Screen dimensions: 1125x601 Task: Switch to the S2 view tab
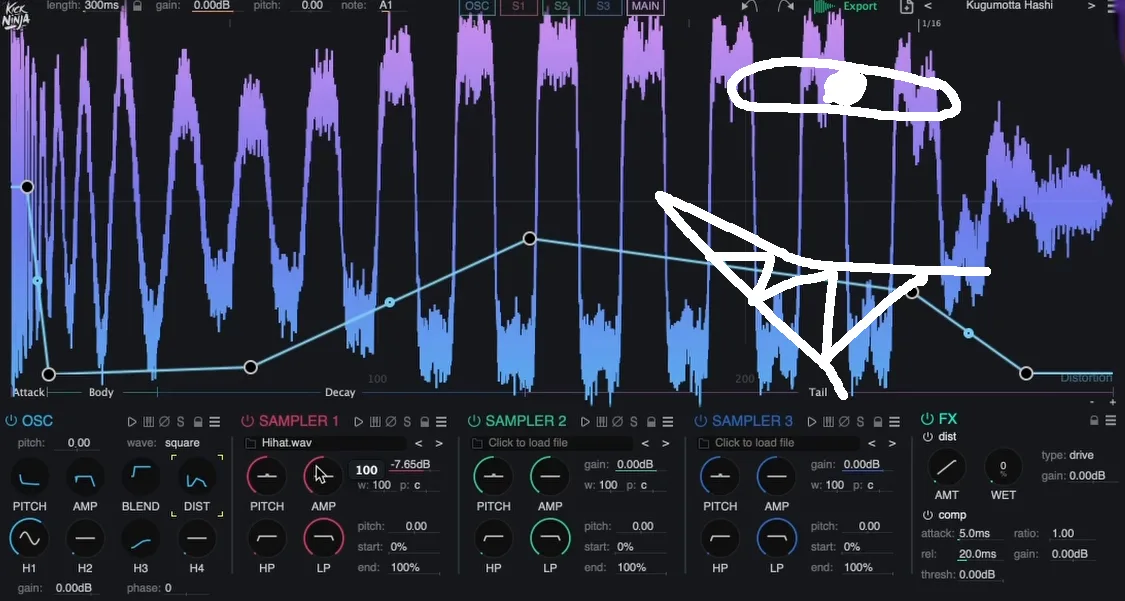point(561,6)
